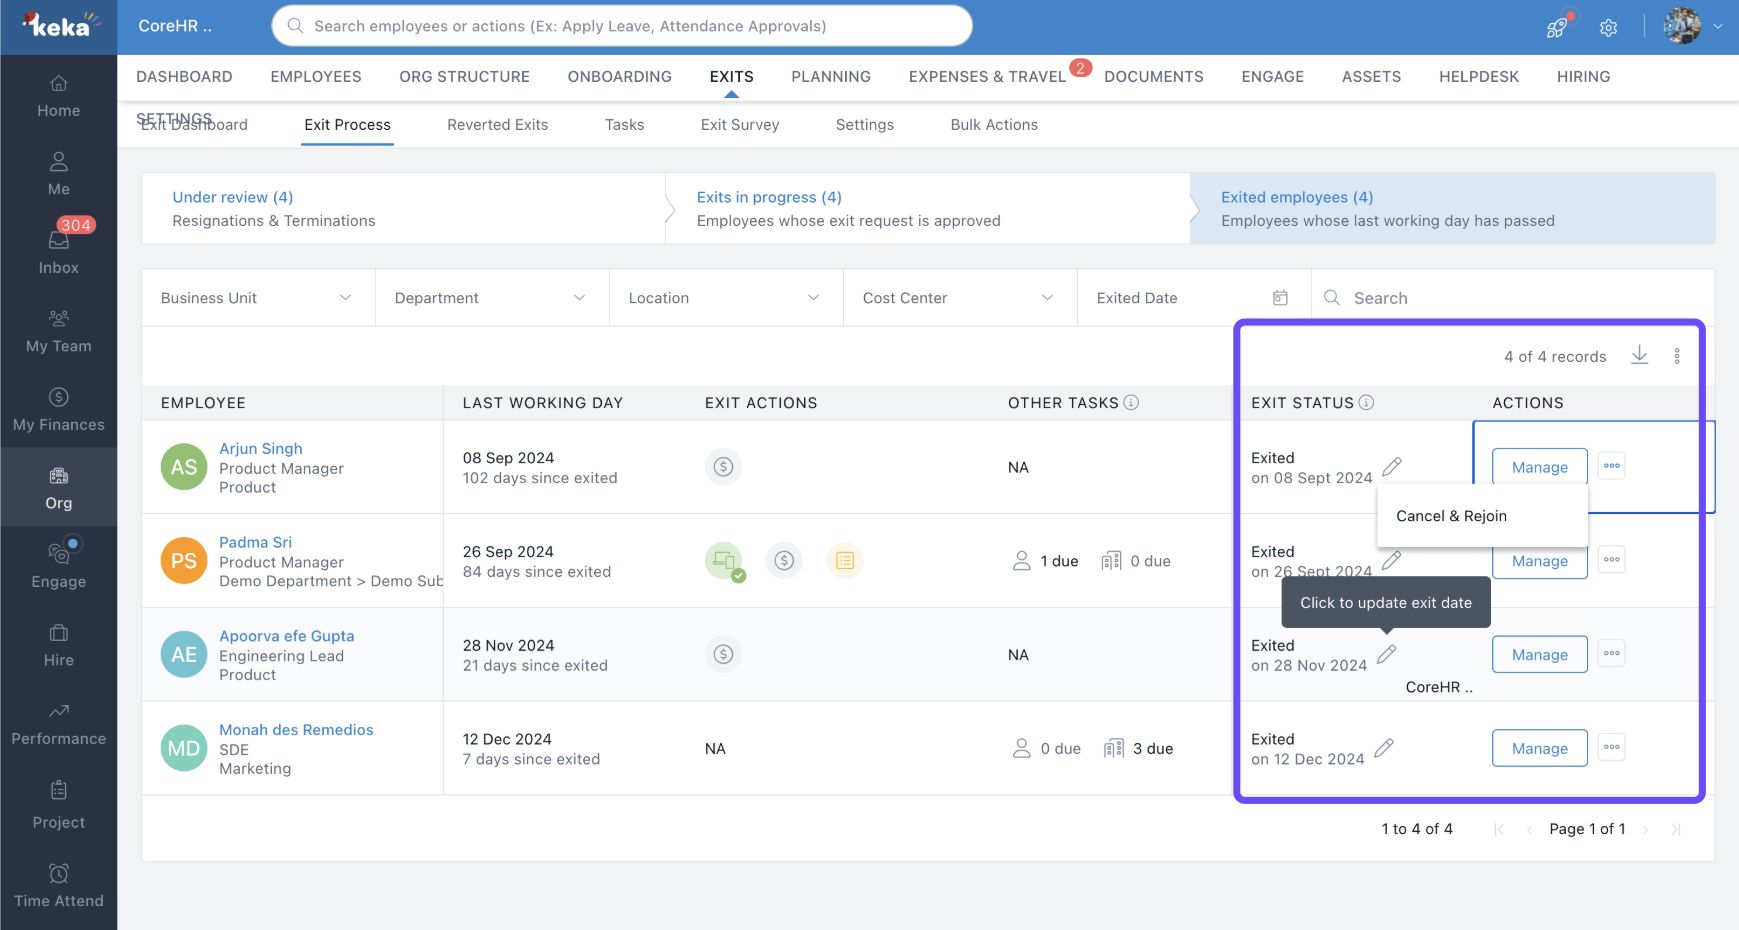Select Cancel & Rejoin from the popup menu
This screenshot has height=930, width=1739.
1451,516
